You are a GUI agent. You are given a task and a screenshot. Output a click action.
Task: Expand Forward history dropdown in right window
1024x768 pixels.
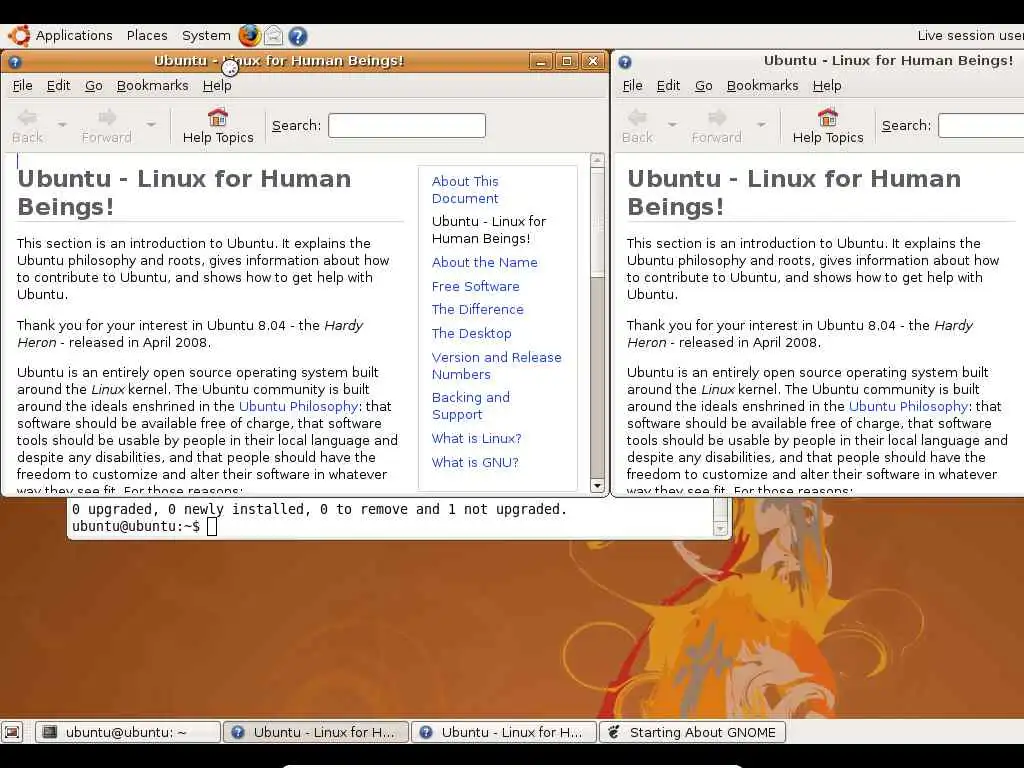[x=761, y=124]
